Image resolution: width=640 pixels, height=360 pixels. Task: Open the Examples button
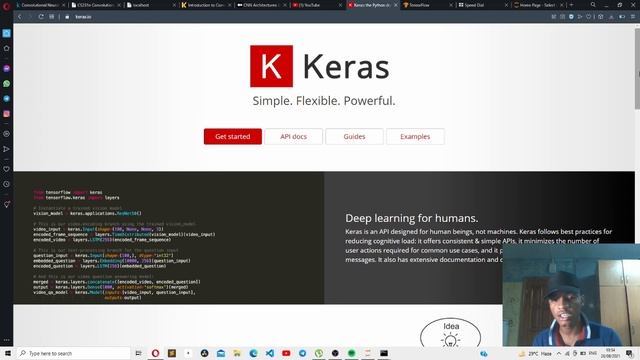(415, 137)
